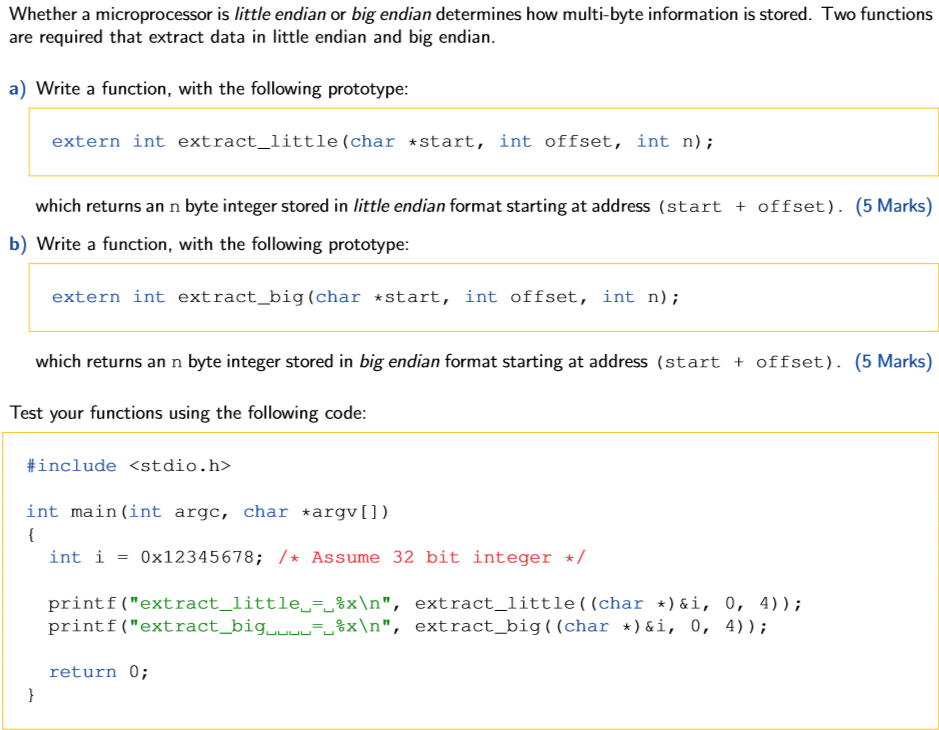Click the extract_little prototype code box
The image size is (939, 730).
coord(483,142)
